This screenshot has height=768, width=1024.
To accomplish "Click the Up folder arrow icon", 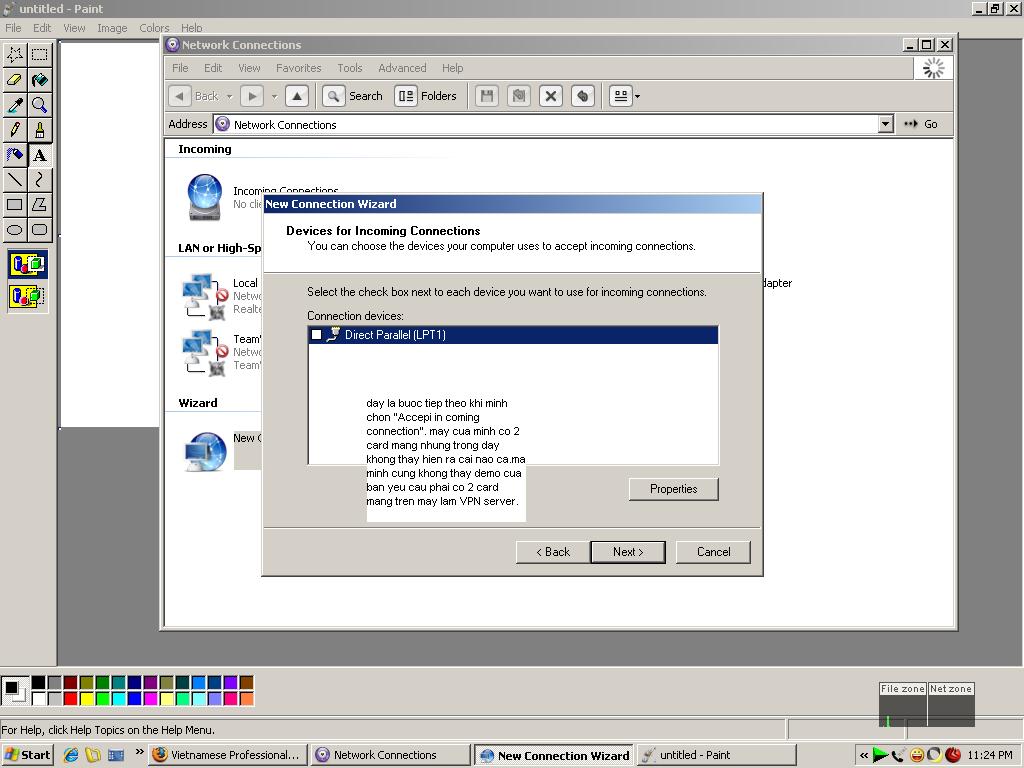I will (296, 96).
